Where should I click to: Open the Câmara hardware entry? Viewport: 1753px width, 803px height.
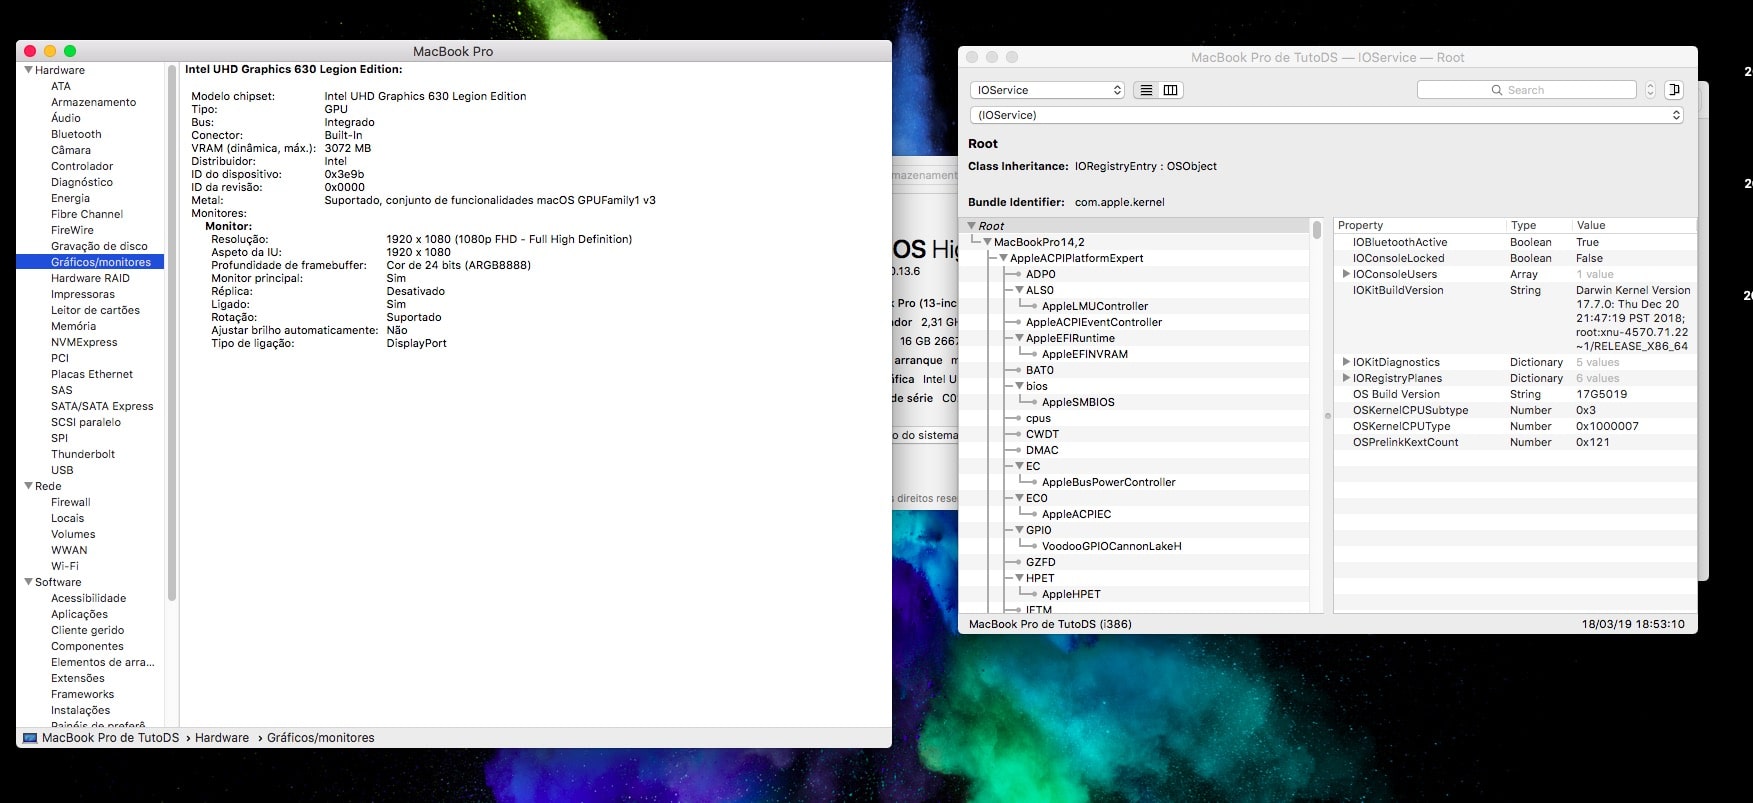point(71,150)
